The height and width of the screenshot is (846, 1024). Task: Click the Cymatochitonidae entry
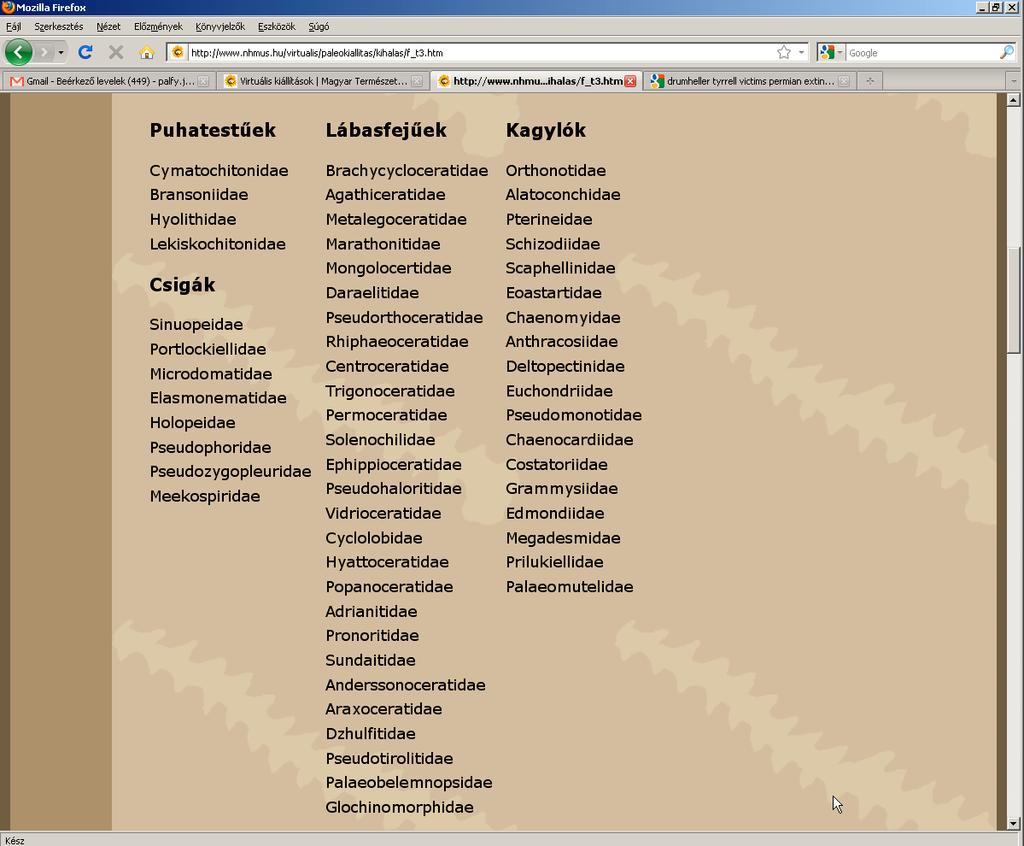[x=219, y=171]
